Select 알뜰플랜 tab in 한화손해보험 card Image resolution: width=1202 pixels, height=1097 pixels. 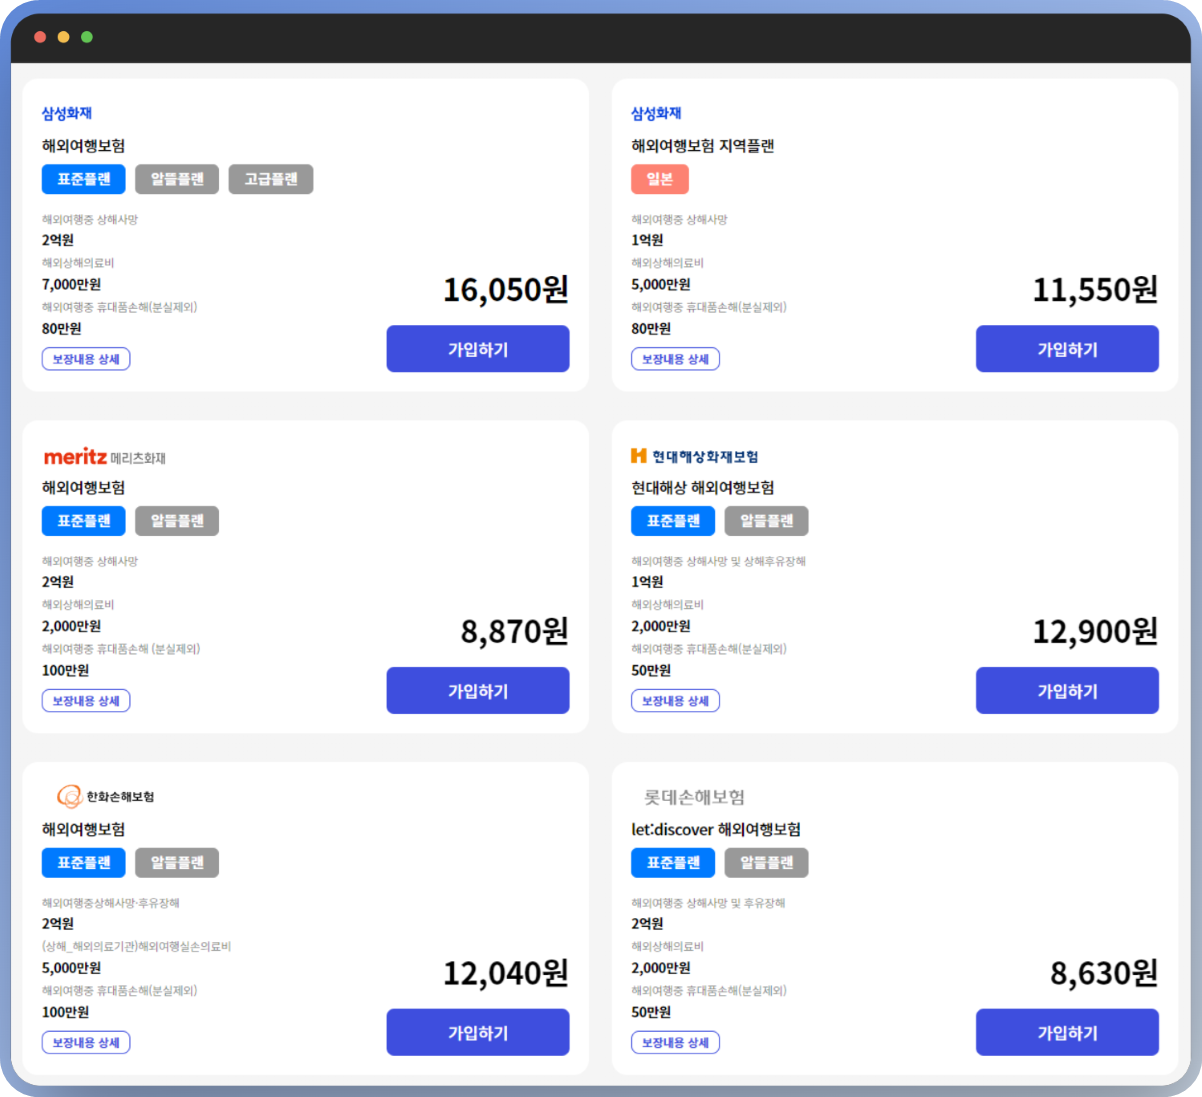[177, 863]
